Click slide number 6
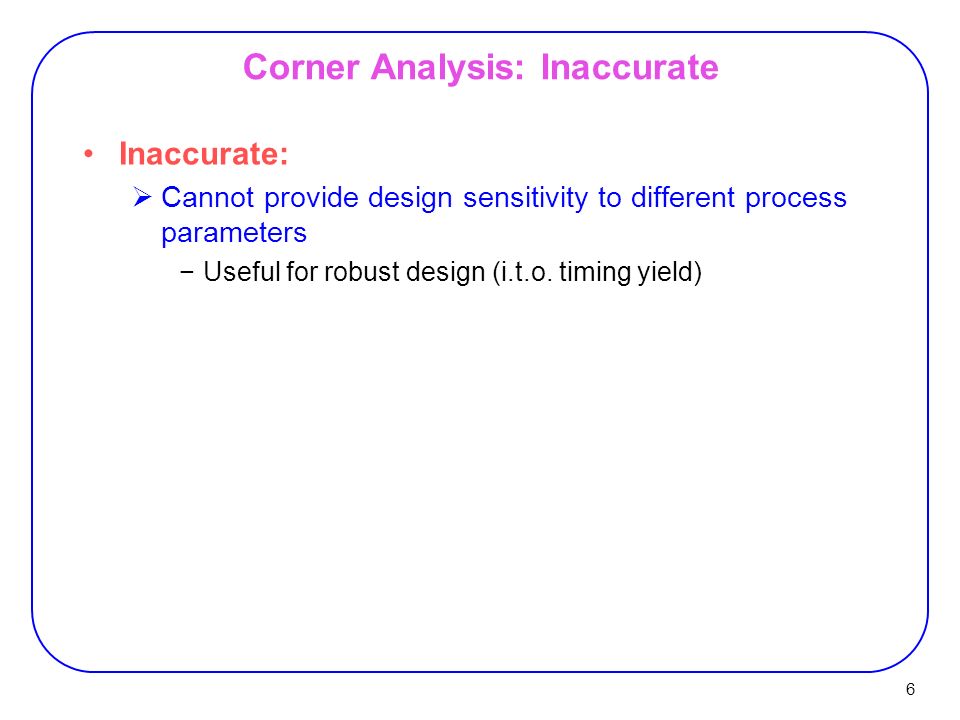 pos(910,689)
